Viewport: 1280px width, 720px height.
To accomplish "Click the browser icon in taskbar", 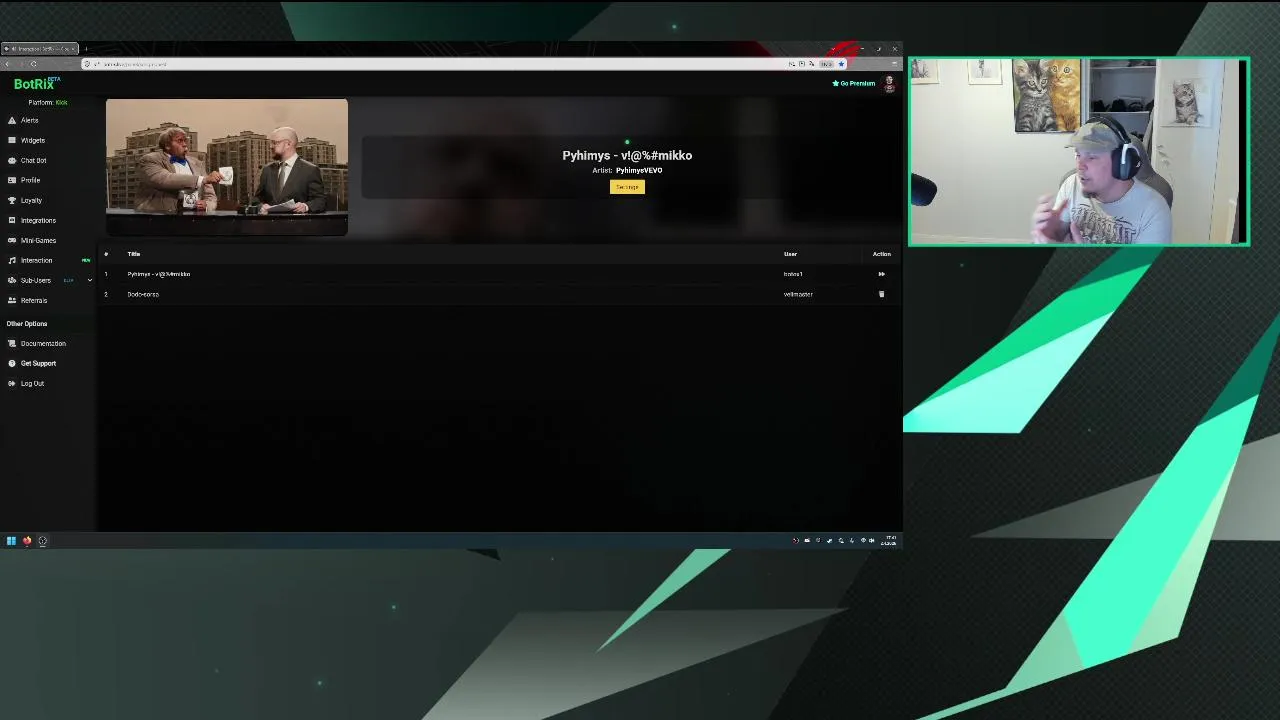I will click(27, 541).
